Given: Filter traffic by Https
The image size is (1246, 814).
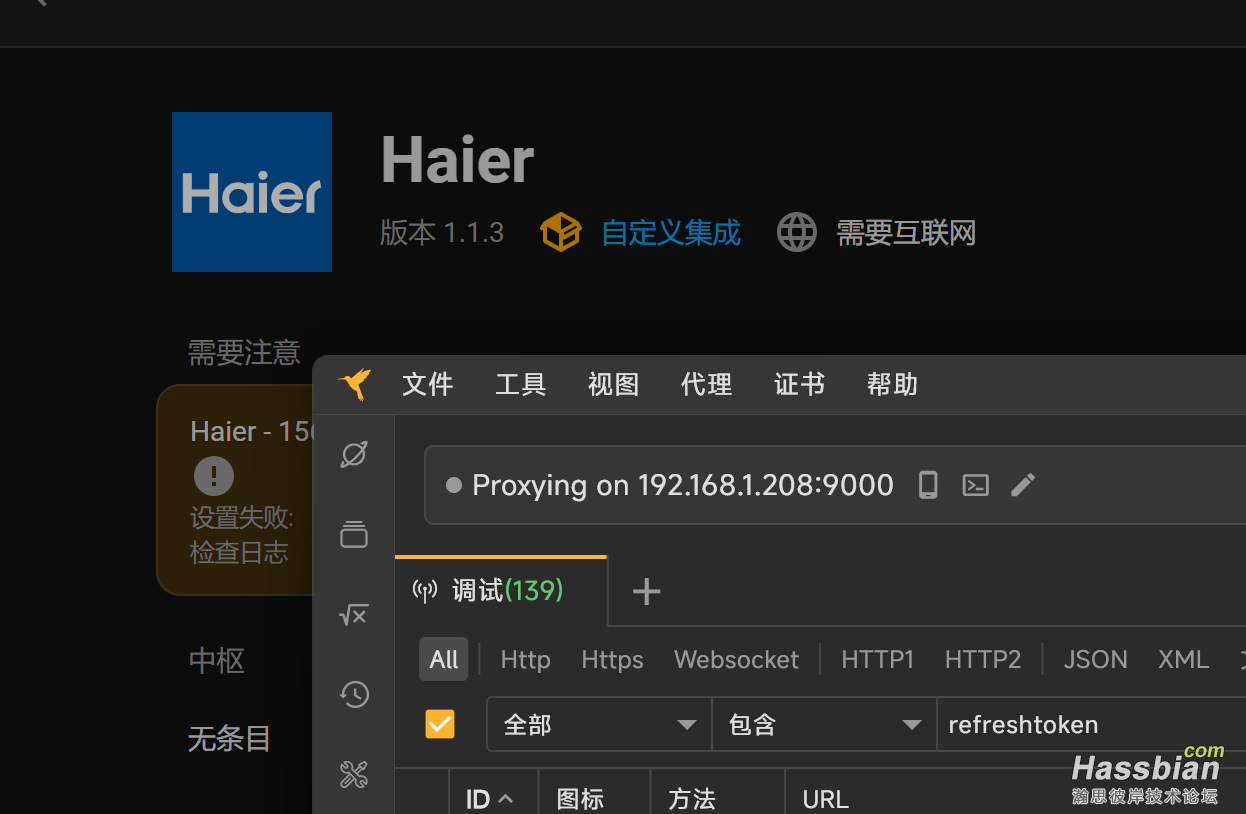Looking at the screenshot, I should [x=612, y=660].
